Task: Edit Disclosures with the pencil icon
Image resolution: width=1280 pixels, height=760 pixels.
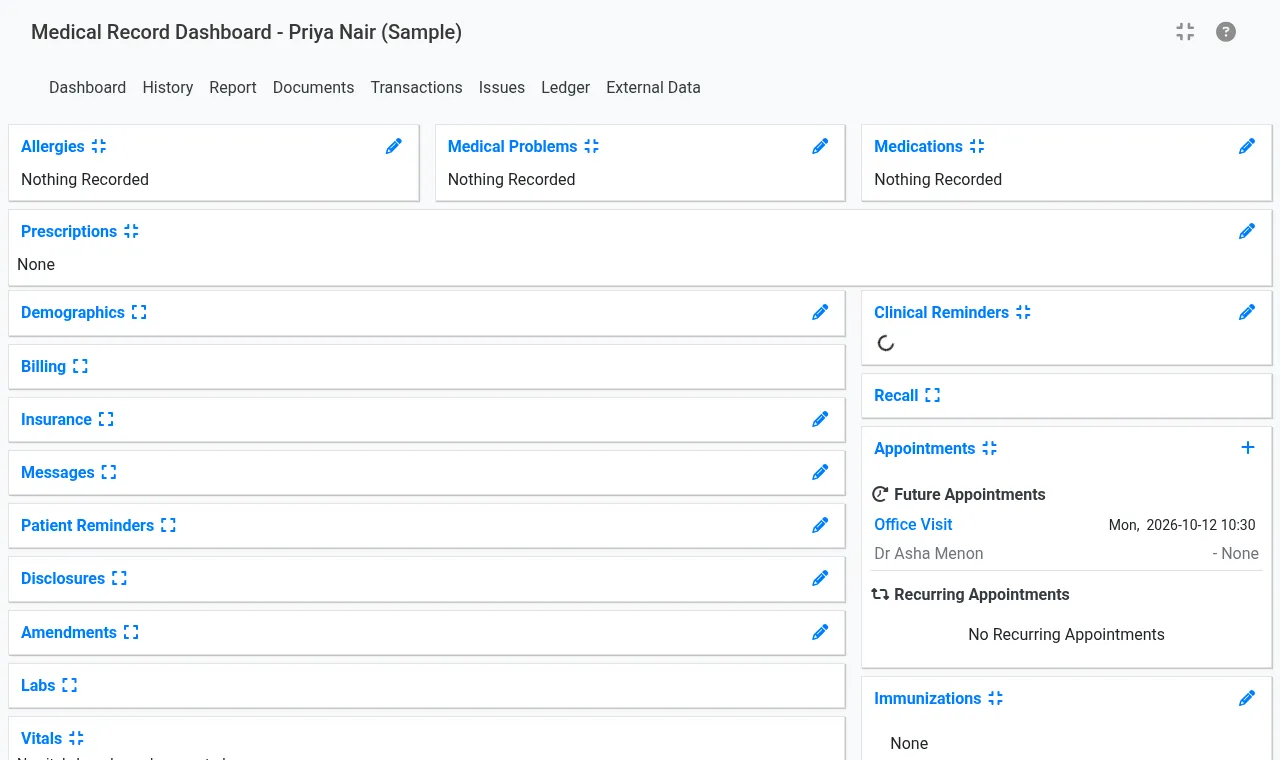Action: tap(820, 578)
